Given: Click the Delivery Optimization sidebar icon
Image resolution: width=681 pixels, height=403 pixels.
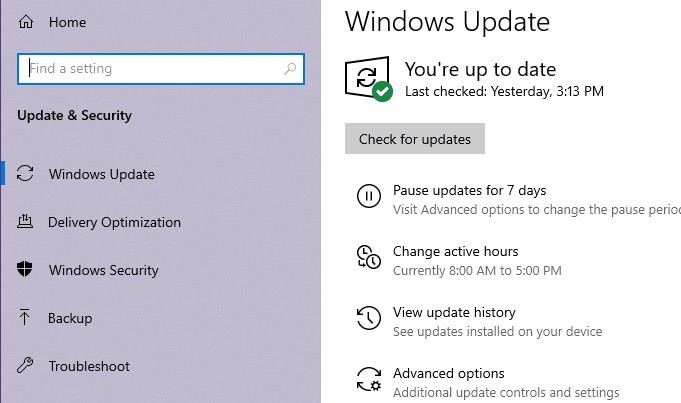Looking at the screenshot, I should tap(26, 222).
